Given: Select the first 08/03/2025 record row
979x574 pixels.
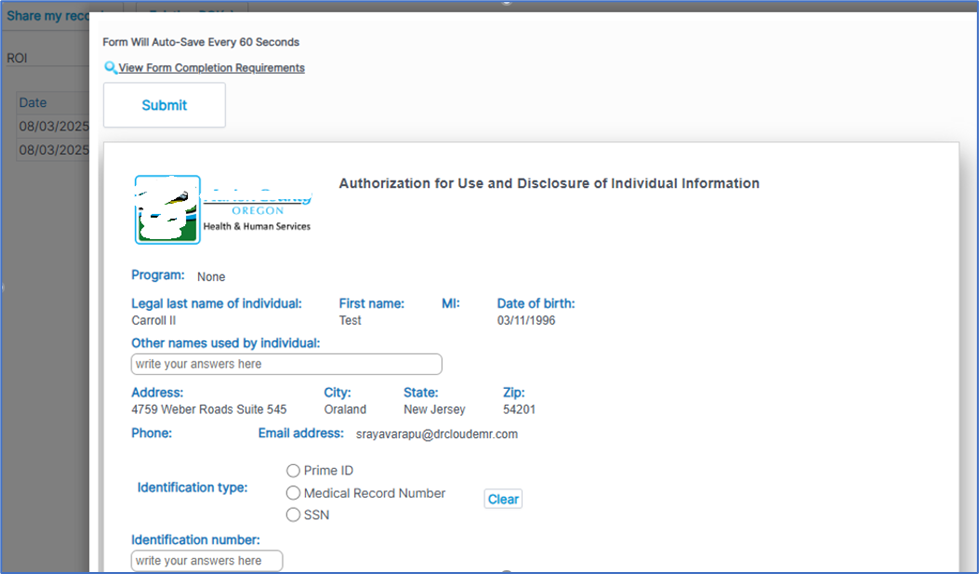Looking at the screenshot, I should click(53, 127).
